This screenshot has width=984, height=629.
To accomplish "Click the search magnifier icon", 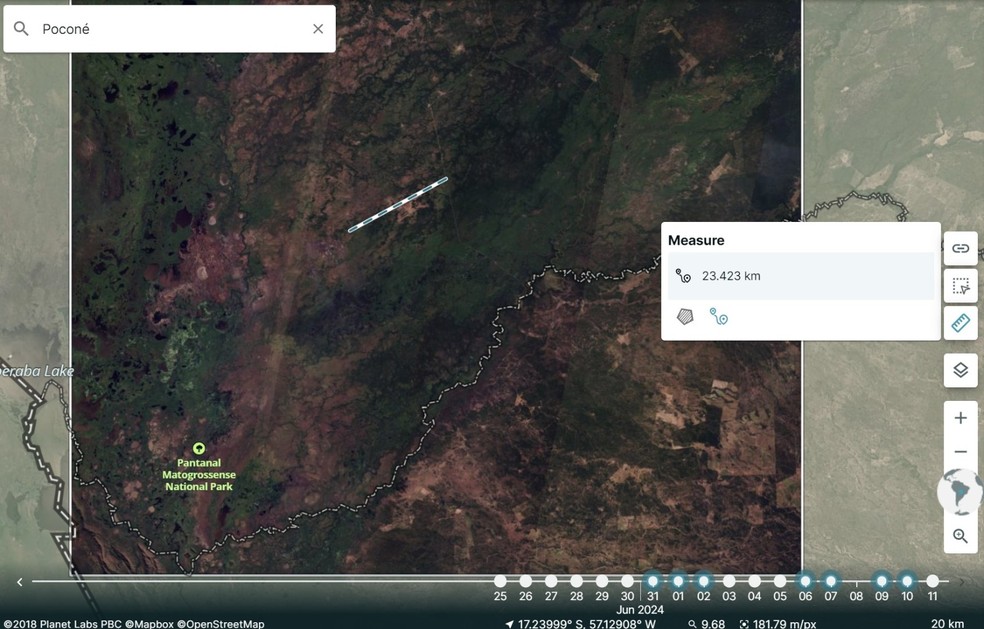I will point(21,29).
